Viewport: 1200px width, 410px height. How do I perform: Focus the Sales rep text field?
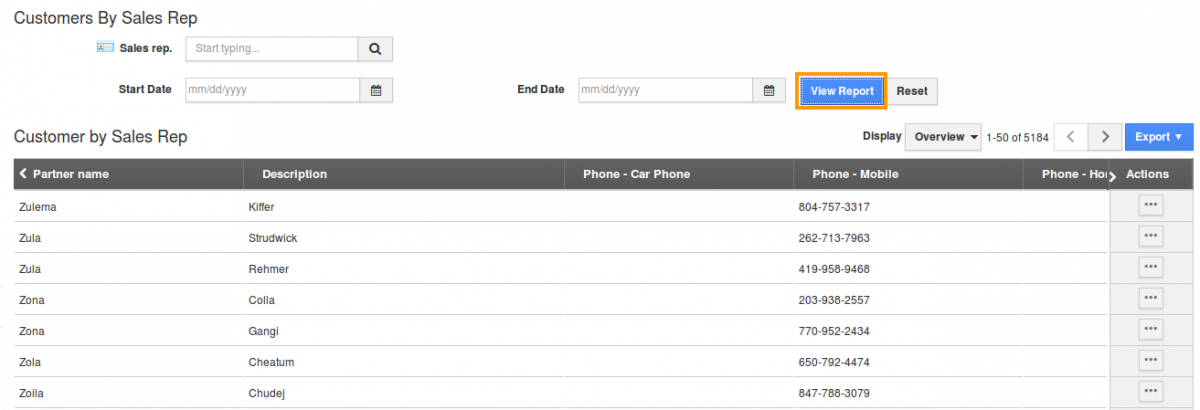click(x=272, y=48)
